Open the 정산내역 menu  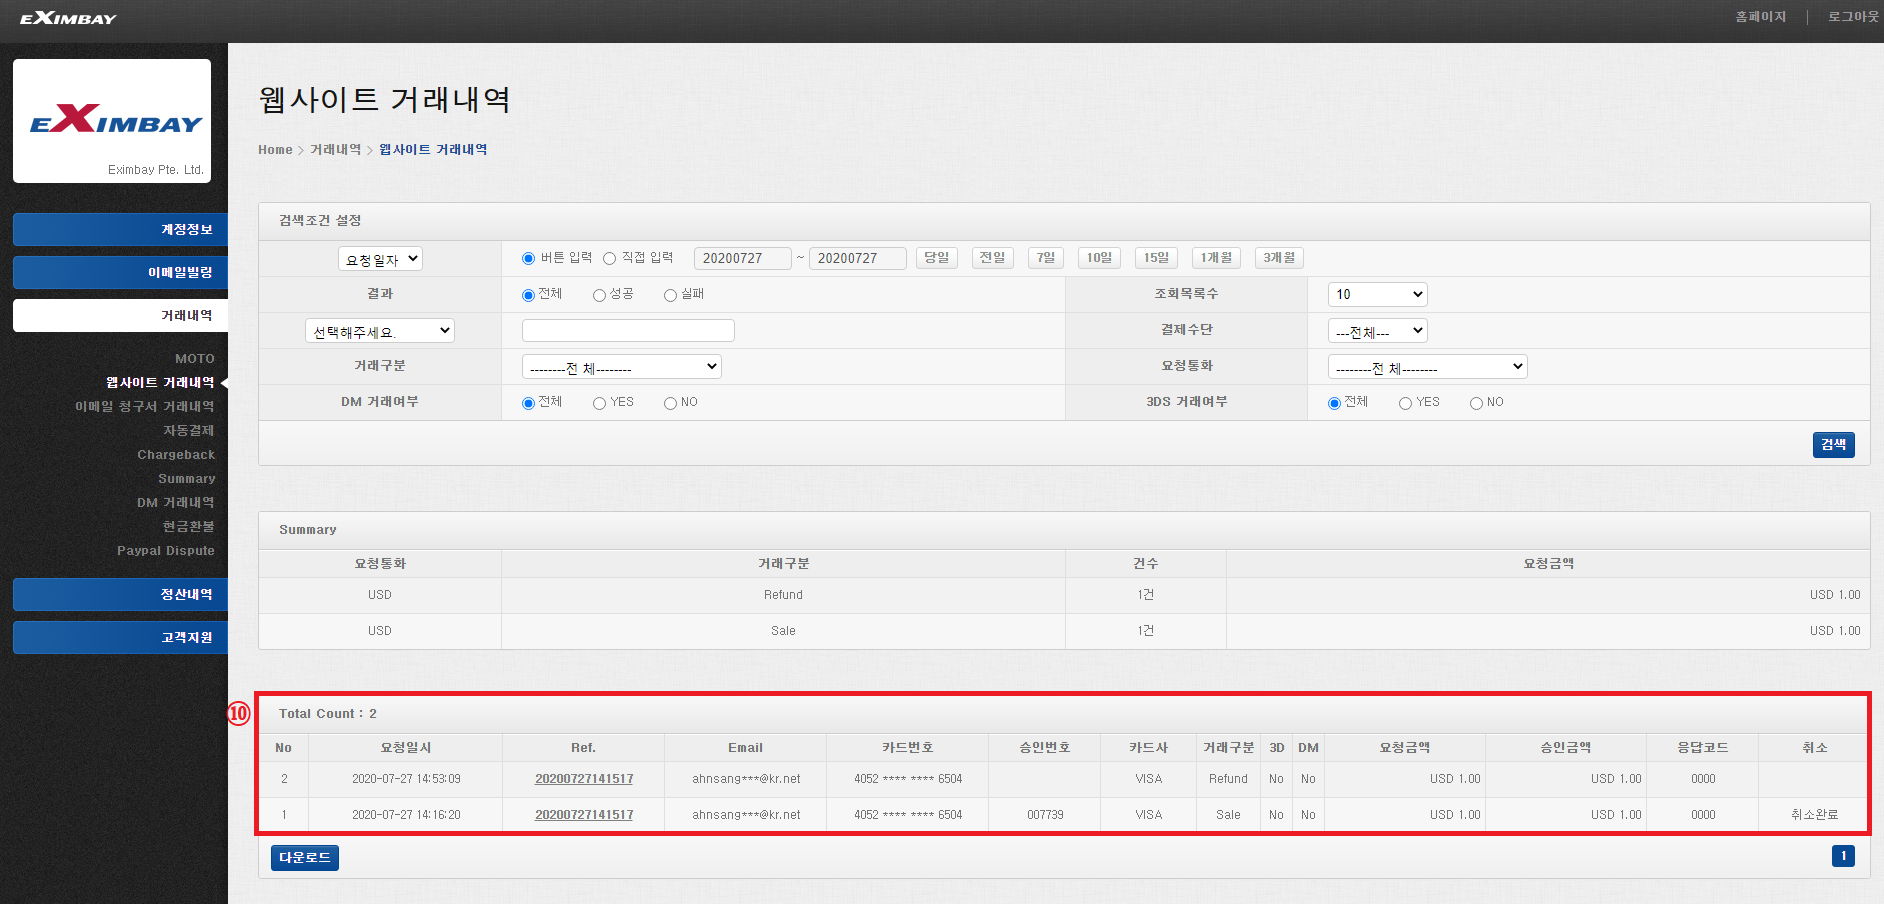(120, 594)
